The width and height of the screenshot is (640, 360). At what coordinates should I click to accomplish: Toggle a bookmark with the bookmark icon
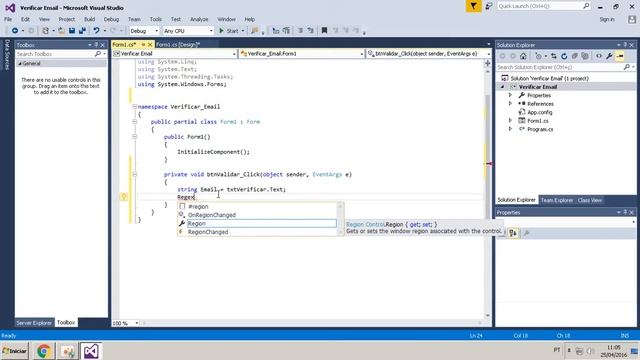click(x=324, y=31)
